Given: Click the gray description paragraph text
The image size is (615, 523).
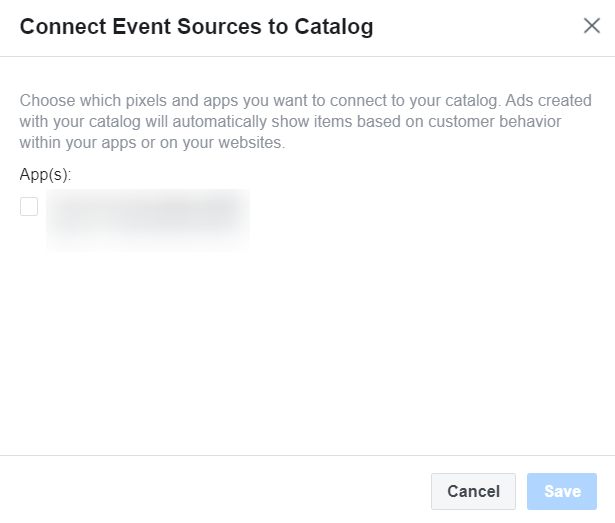Looking at the screenshot, I should (x=306, y=122).
